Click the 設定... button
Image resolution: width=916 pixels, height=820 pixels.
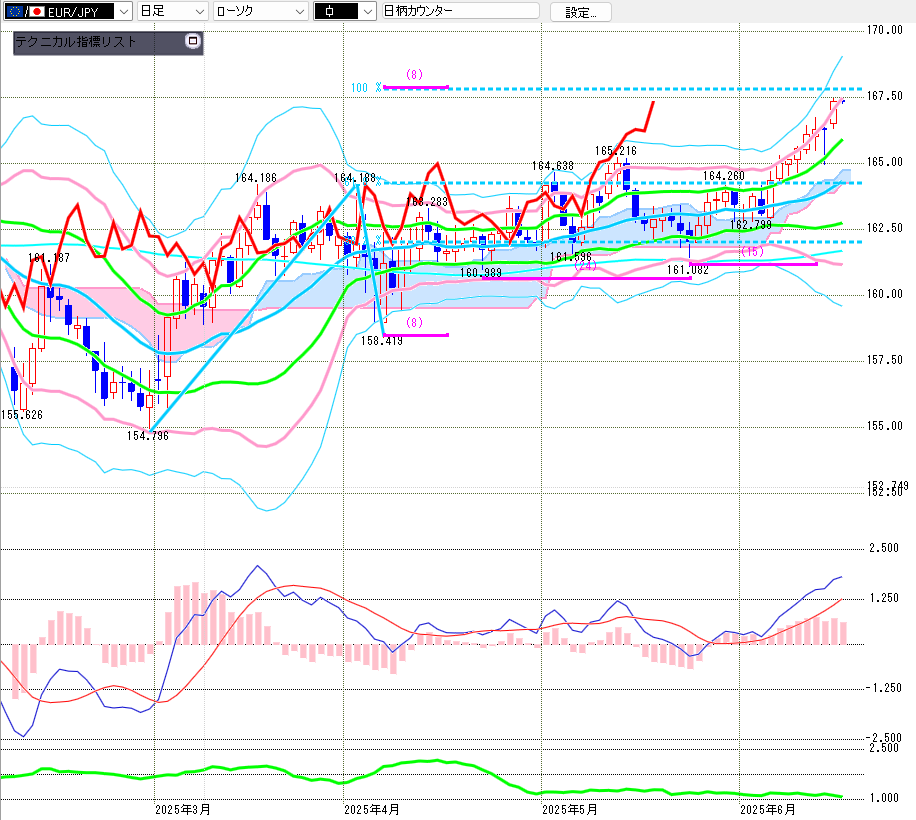point(581,12)
